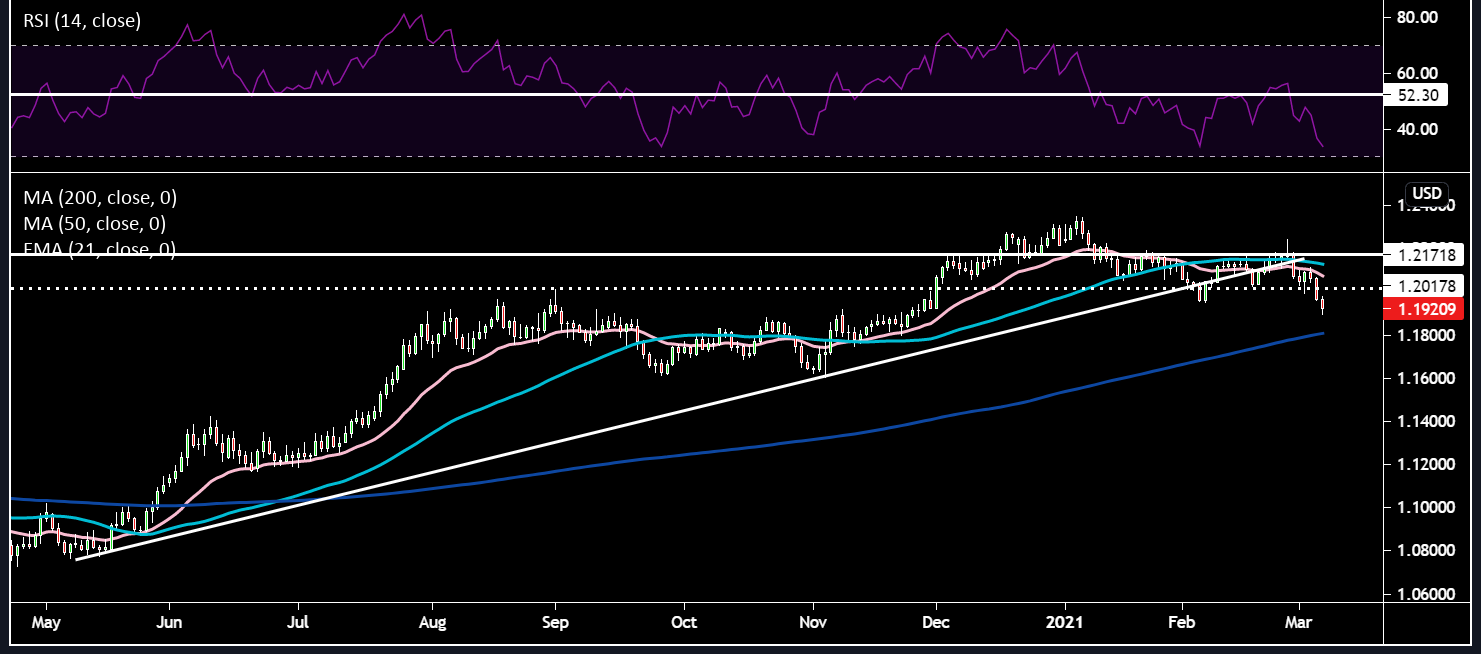Click the Jul label on time axis
The width and height of the screenshot is (1481, 654).
298,621
